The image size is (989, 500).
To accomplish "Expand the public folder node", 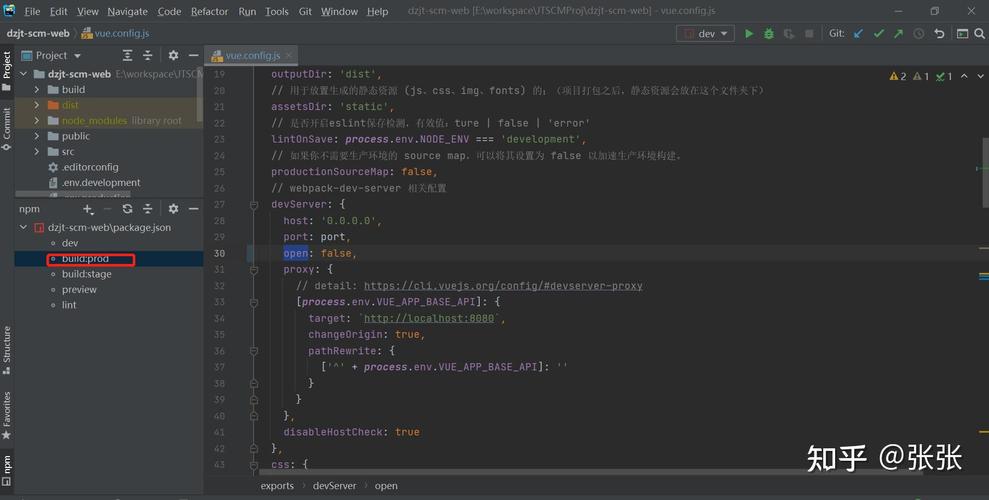I will [x=38, y=136].
